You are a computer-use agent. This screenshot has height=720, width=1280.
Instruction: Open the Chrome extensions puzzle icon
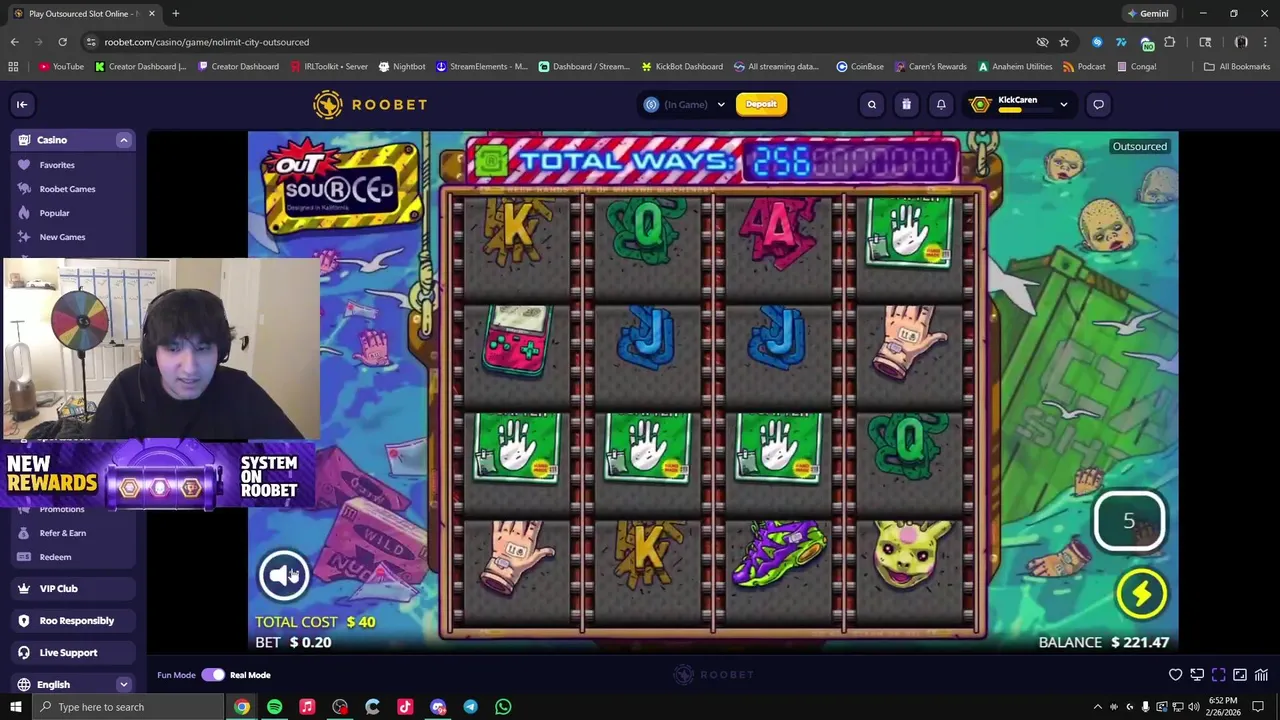click(x=1170, y=42)
